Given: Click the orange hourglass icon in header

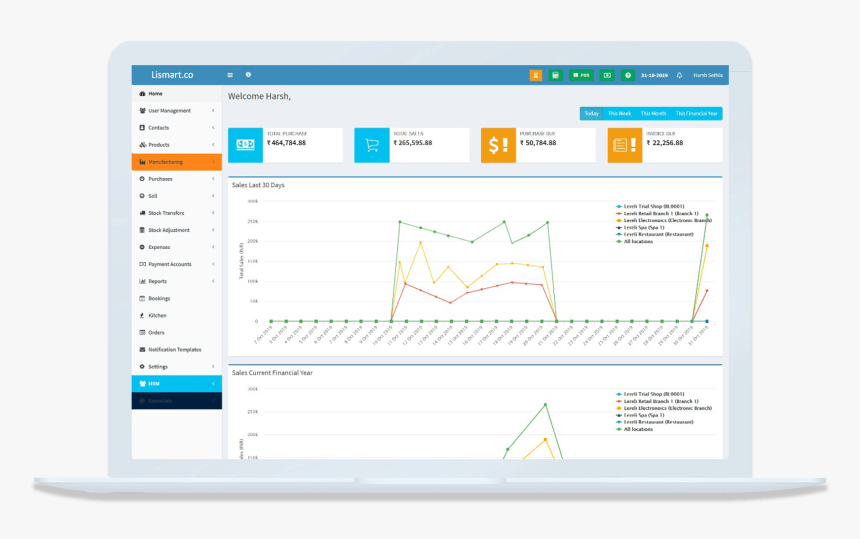Looking at the screenshot, I should tap(535, 75).
